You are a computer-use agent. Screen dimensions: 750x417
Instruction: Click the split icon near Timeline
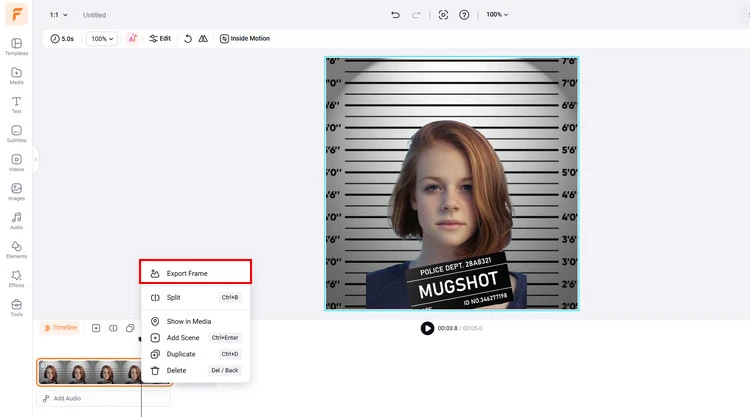pyautogui.click(x=113, y=328)
